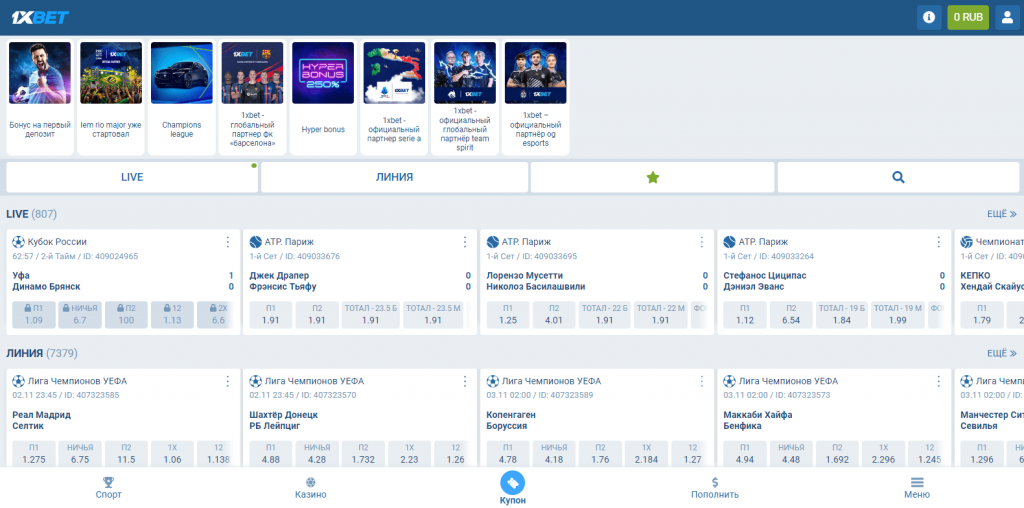Viewport: 1024px width, 508px height.
Task: Open options menu for Кубок России match
Action: click(227, 242)
